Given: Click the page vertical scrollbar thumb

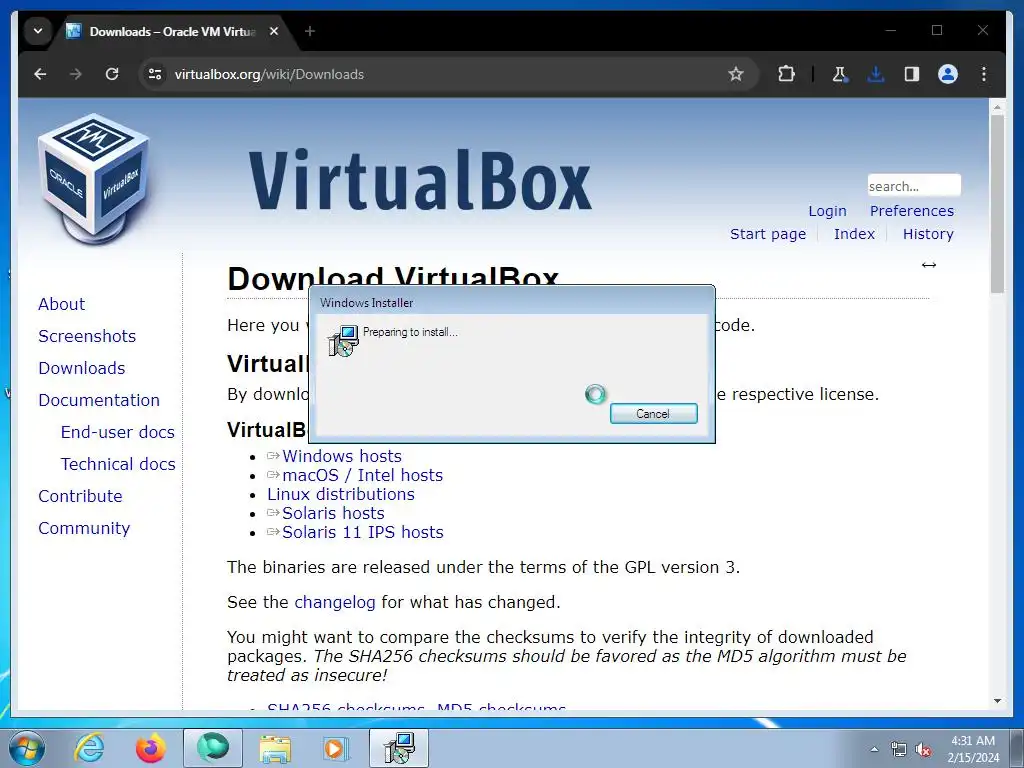Looking at the screenshot, I should pos(997,204).
